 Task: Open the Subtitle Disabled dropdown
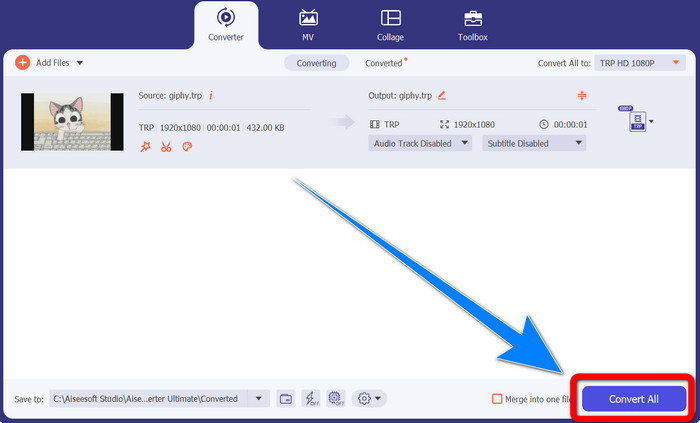(x=533, y=143)
